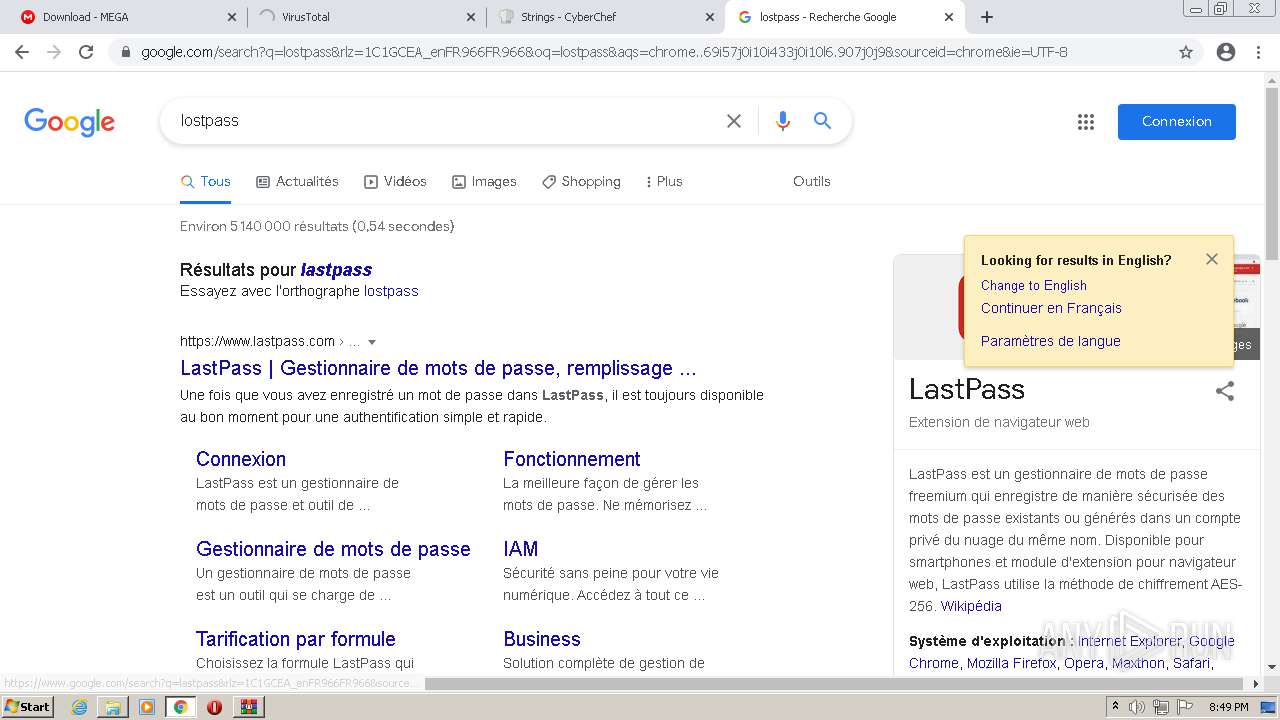Viewport: 1280px width, 720px height.
Task: Close the Download - MEGA tab
Action: coord(231,17)
